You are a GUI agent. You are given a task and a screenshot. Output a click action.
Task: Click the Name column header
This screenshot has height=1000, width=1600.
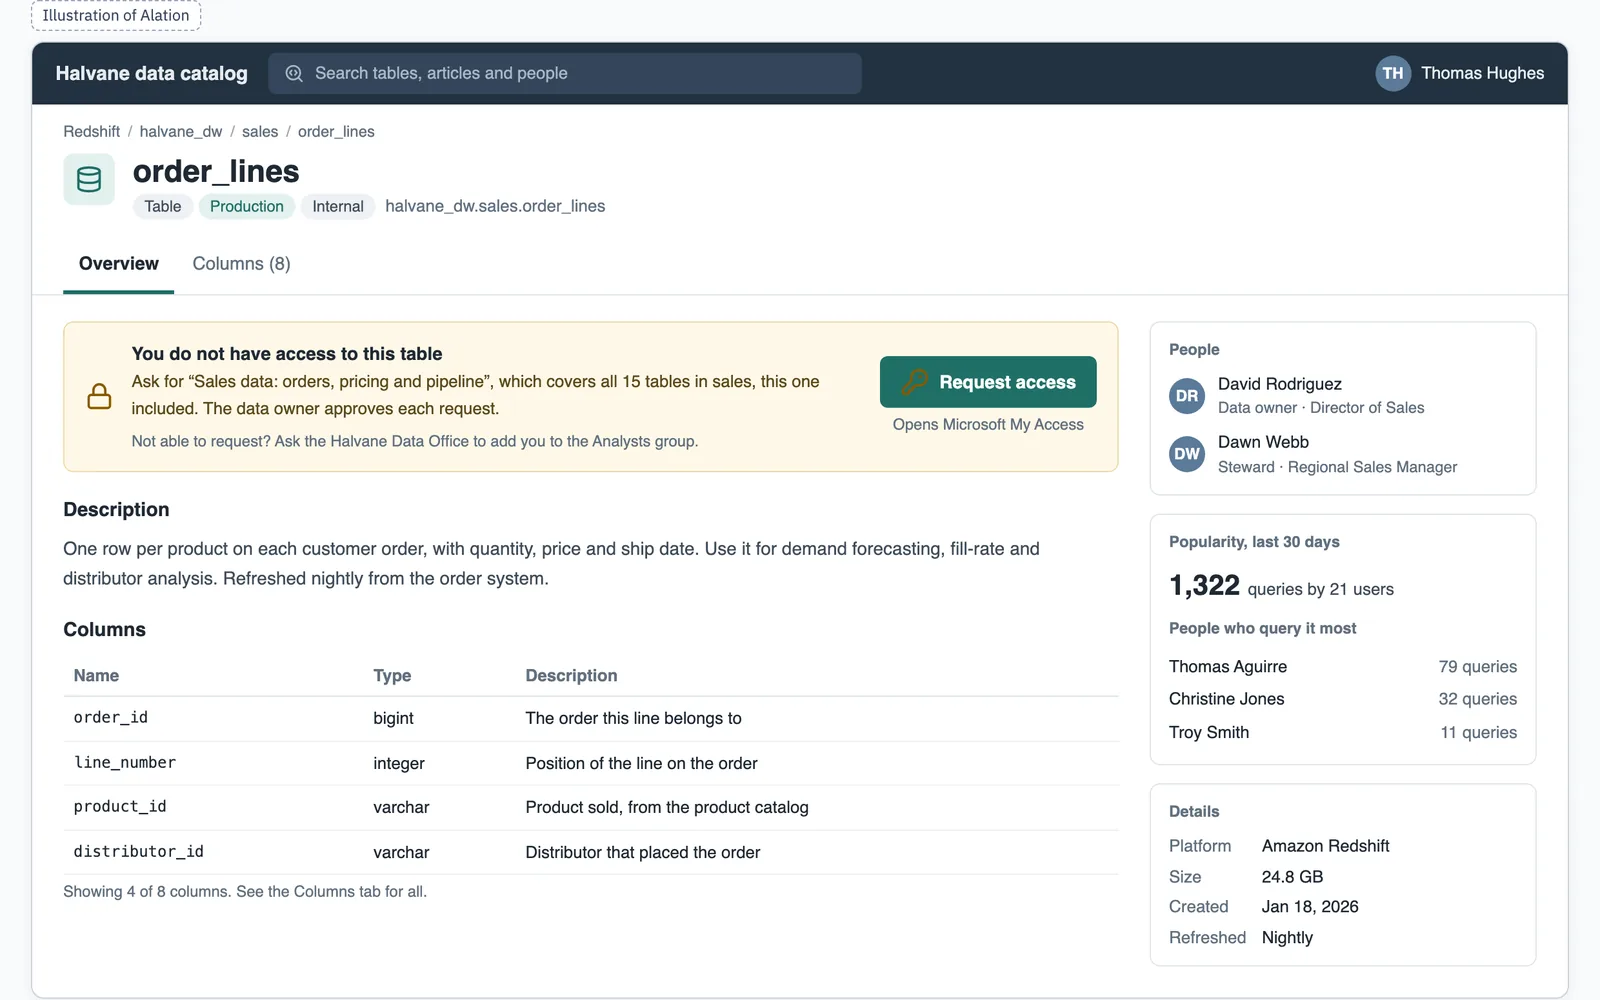96,676
